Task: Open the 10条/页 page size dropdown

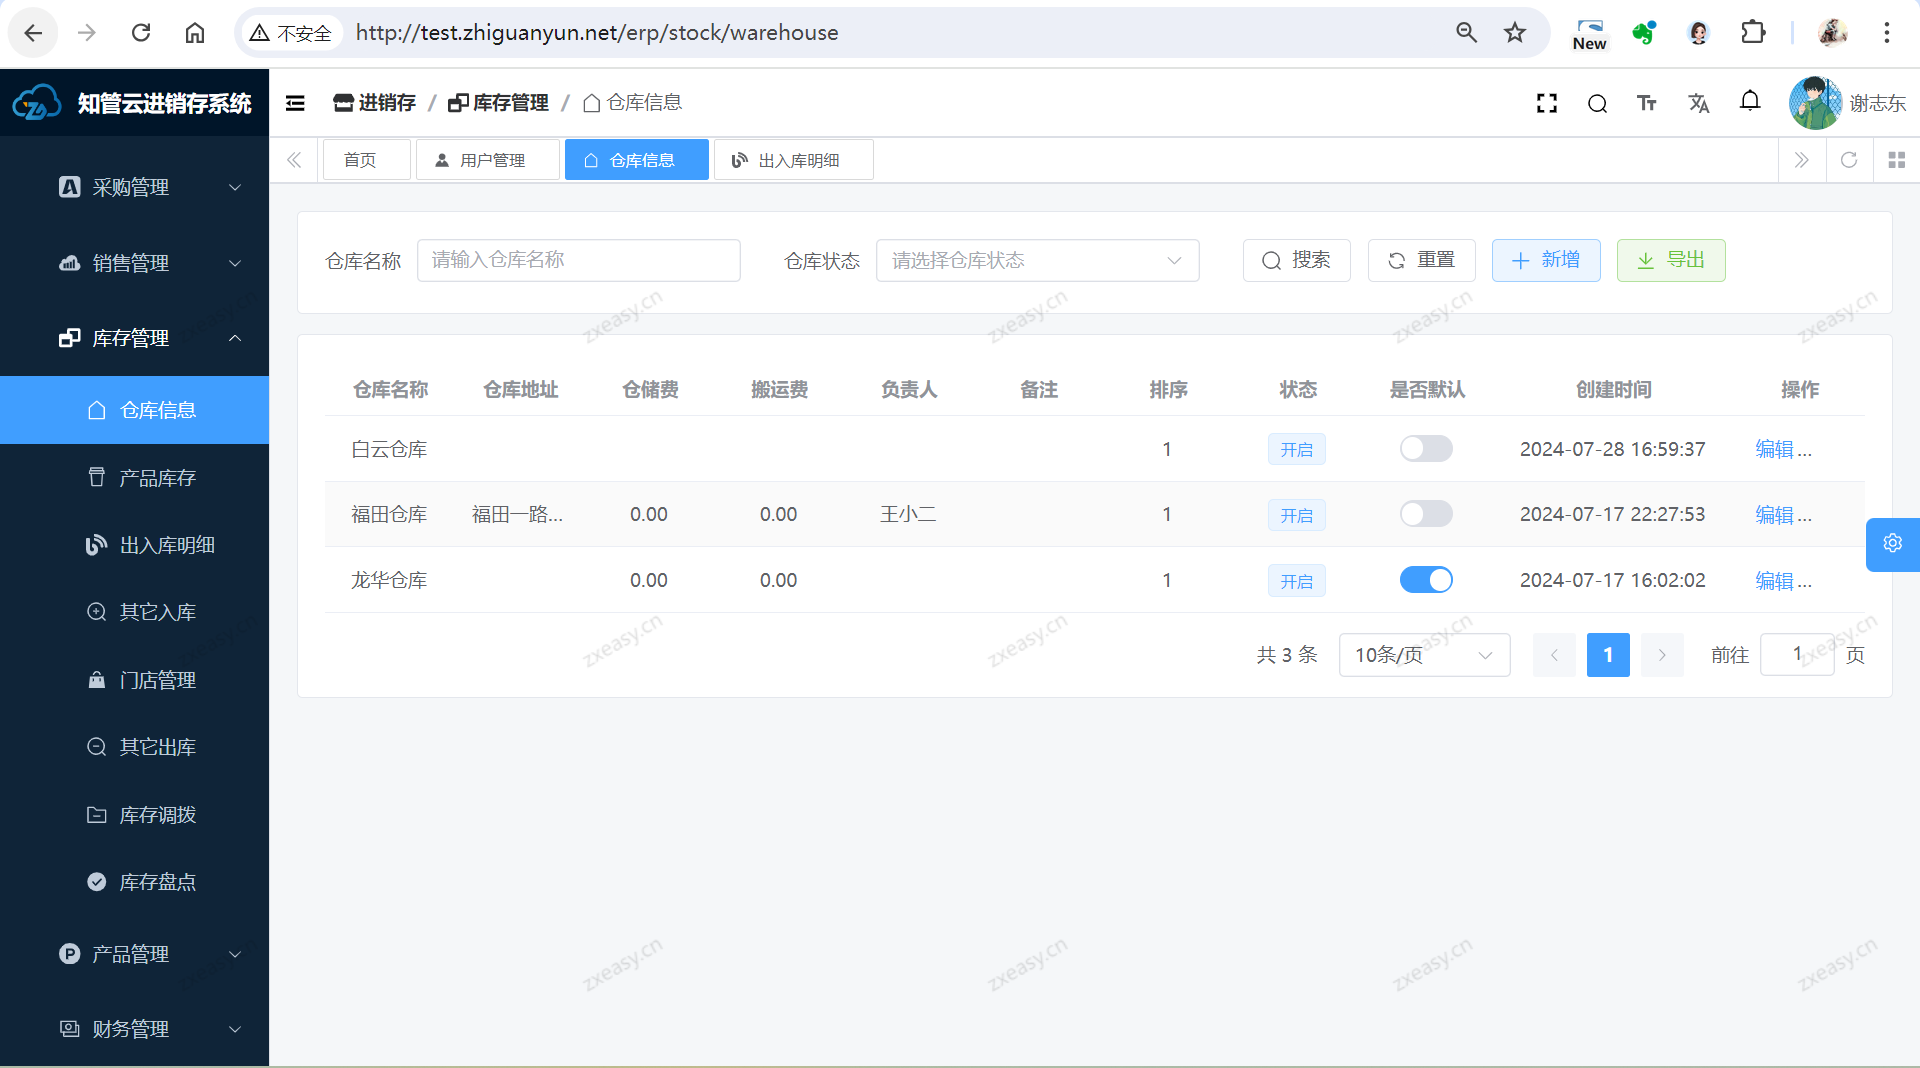Action: [x=1424, y=655]
